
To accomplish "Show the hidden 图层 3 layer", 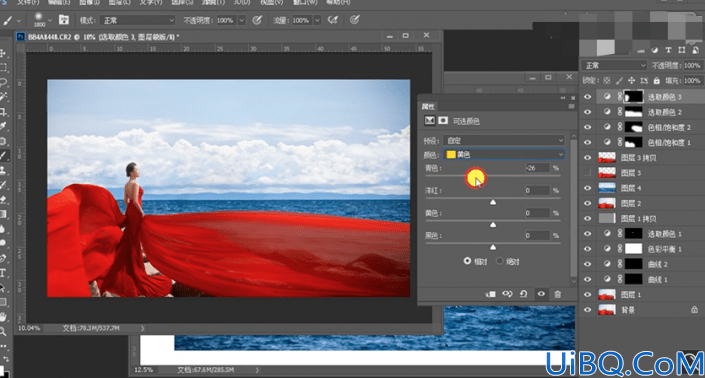I will tap(587, 173).
